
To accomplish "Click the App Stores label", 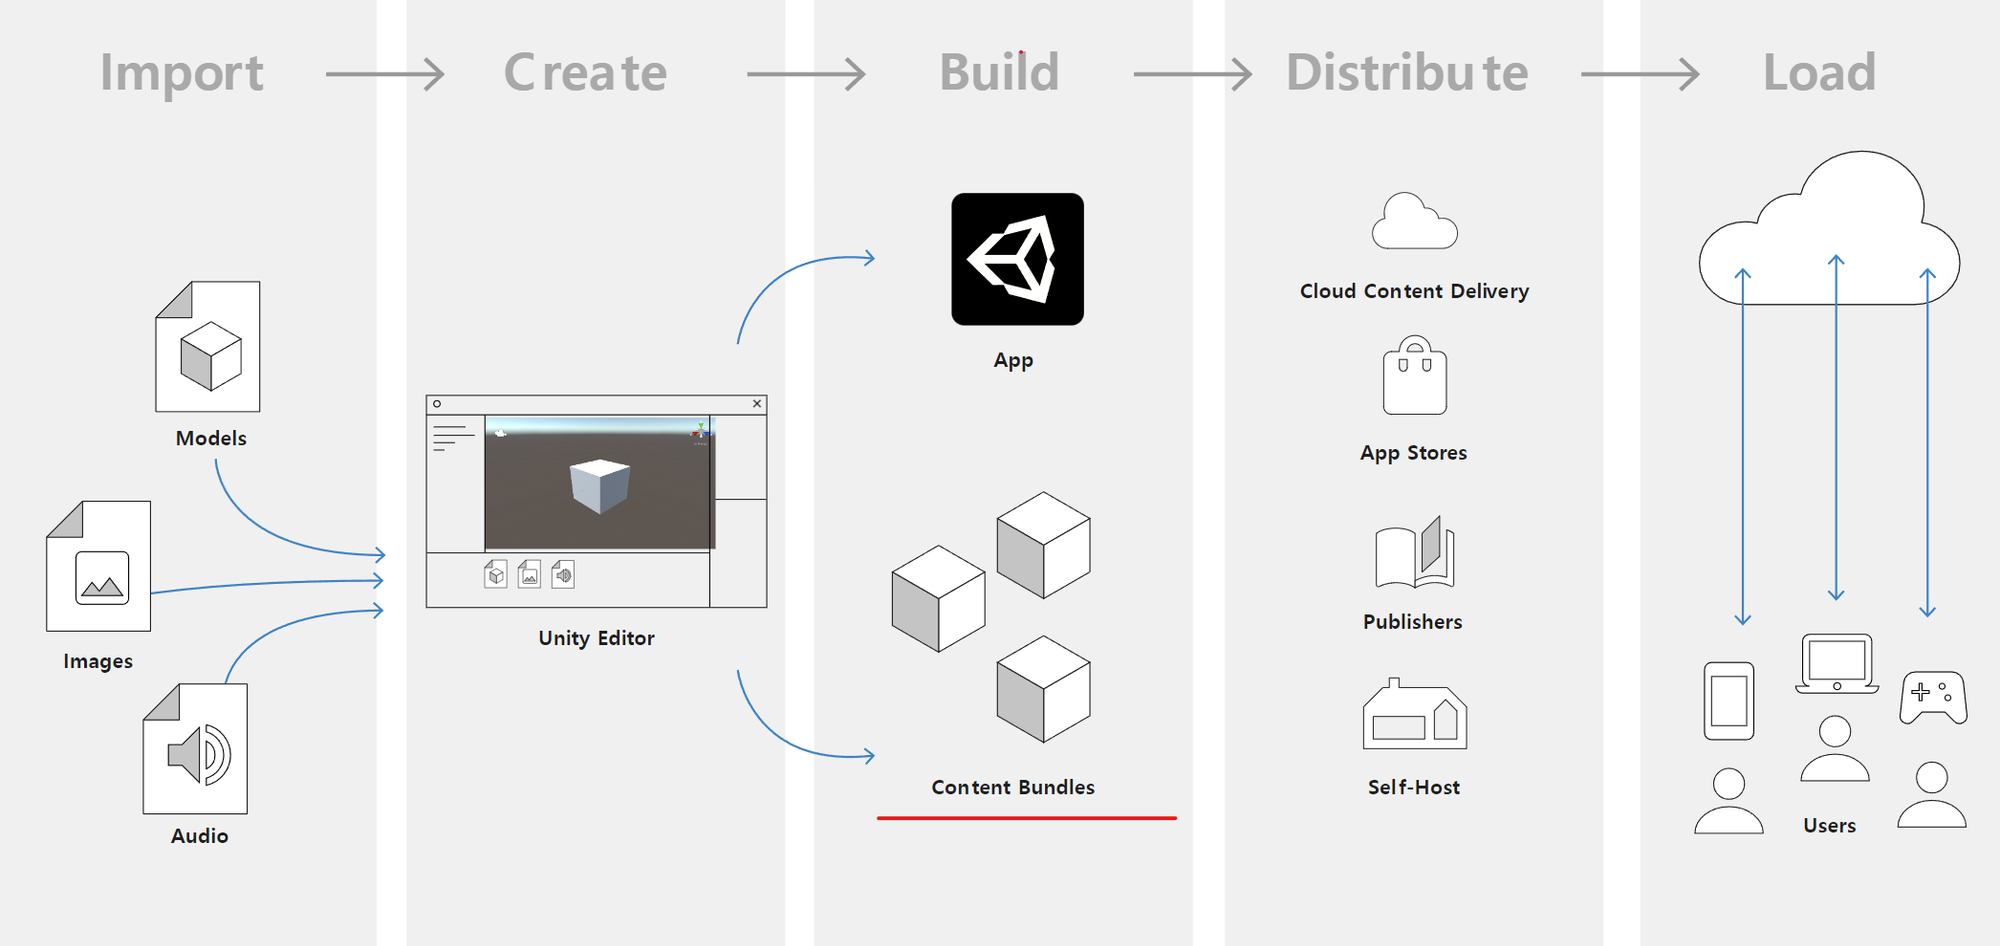I will pyautogui.click(x=1414, y=453).
